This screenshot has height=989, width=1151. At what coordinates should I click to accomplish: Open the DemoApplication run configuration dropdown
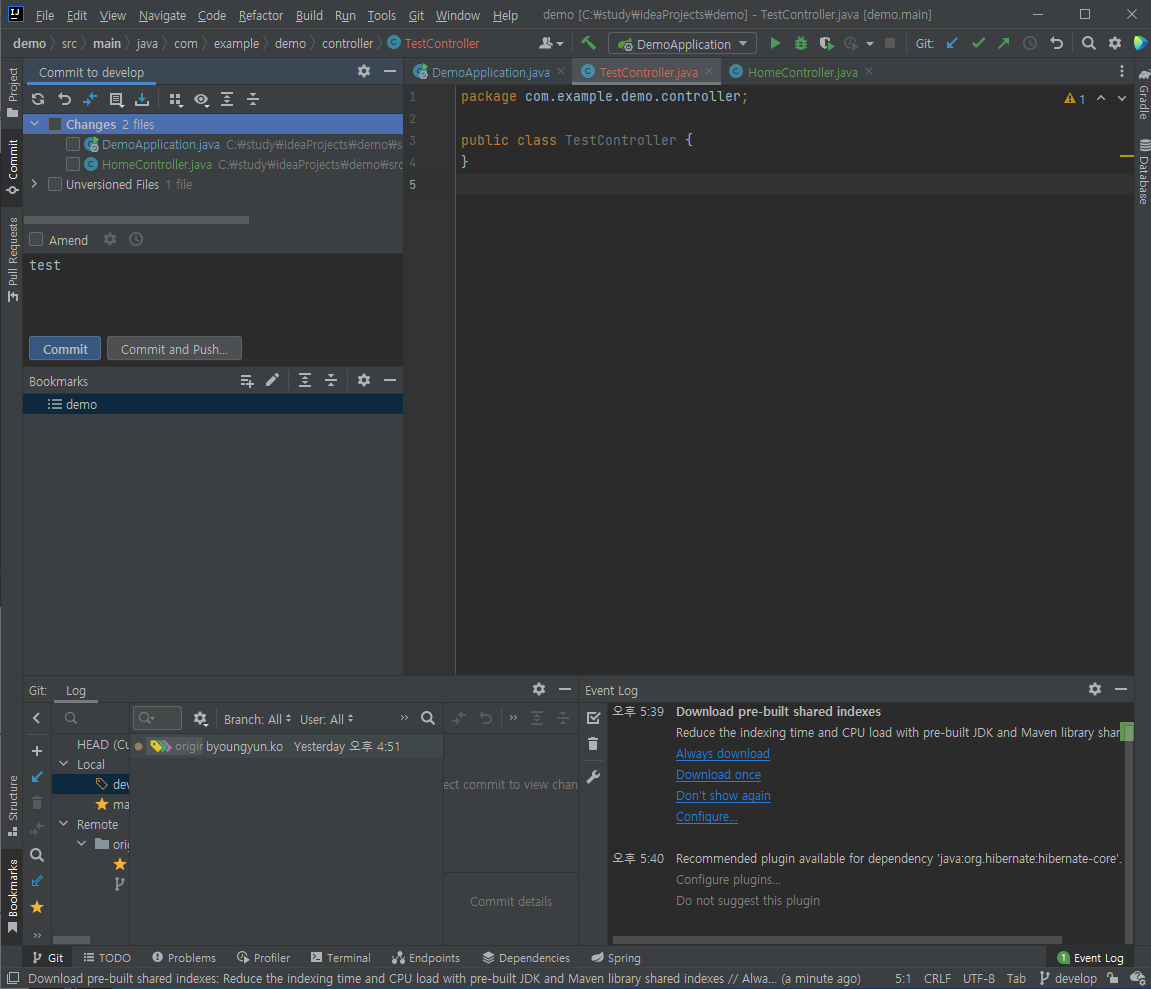(x=683, y=44)
